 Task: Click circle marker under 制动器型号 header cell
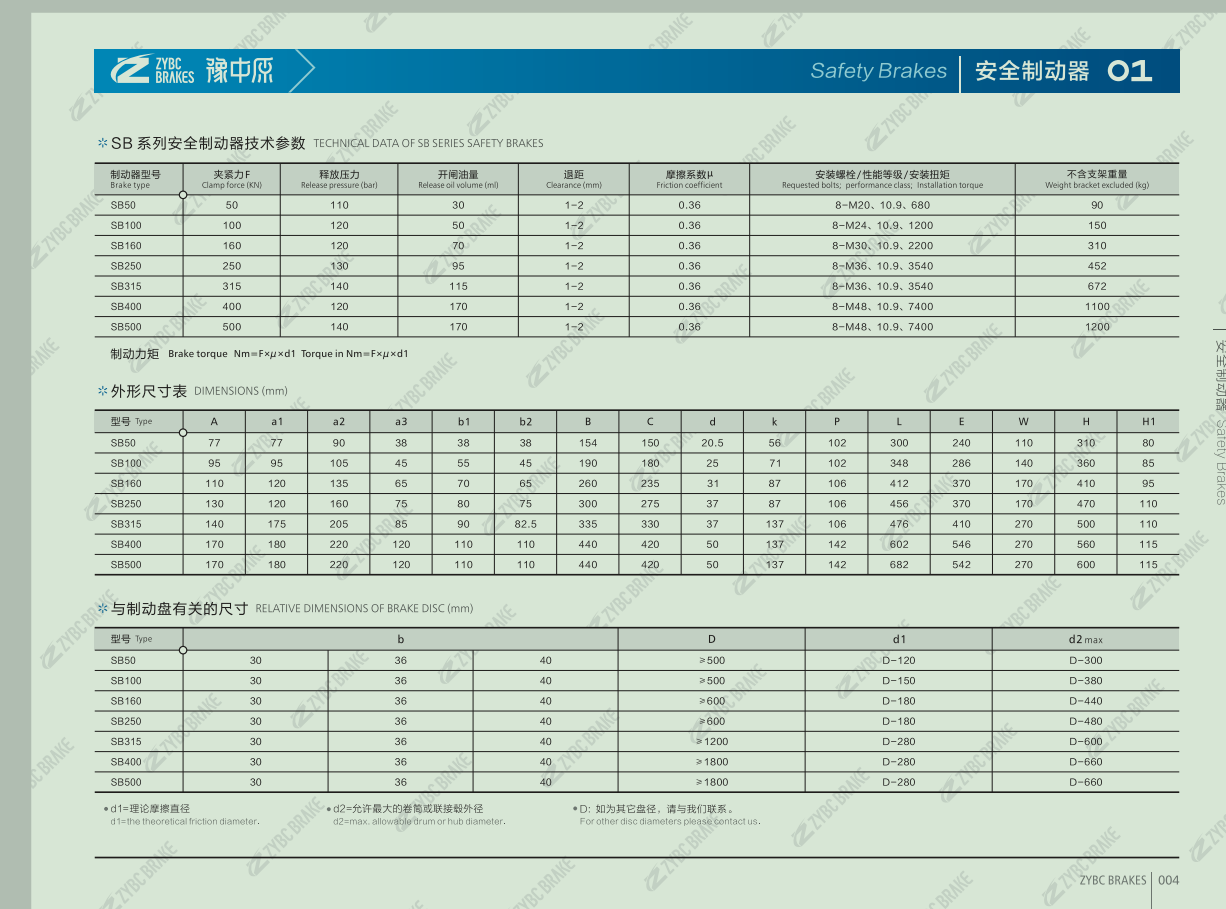[x=183, y=195]
